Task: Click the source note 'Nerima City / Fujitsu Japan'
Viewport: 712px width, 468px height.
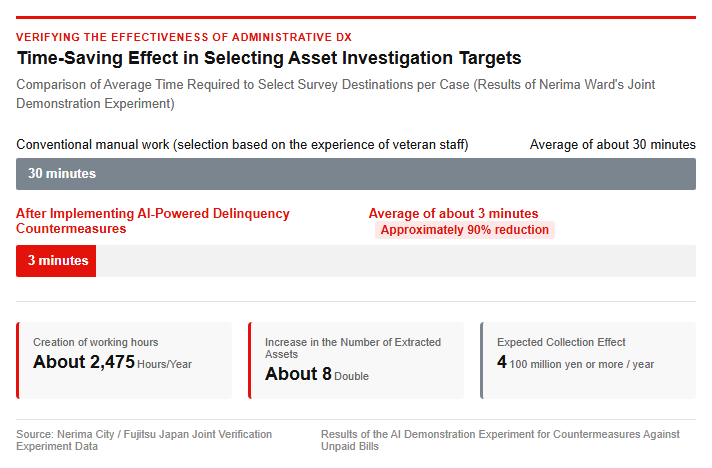Action: click(144, 440)
